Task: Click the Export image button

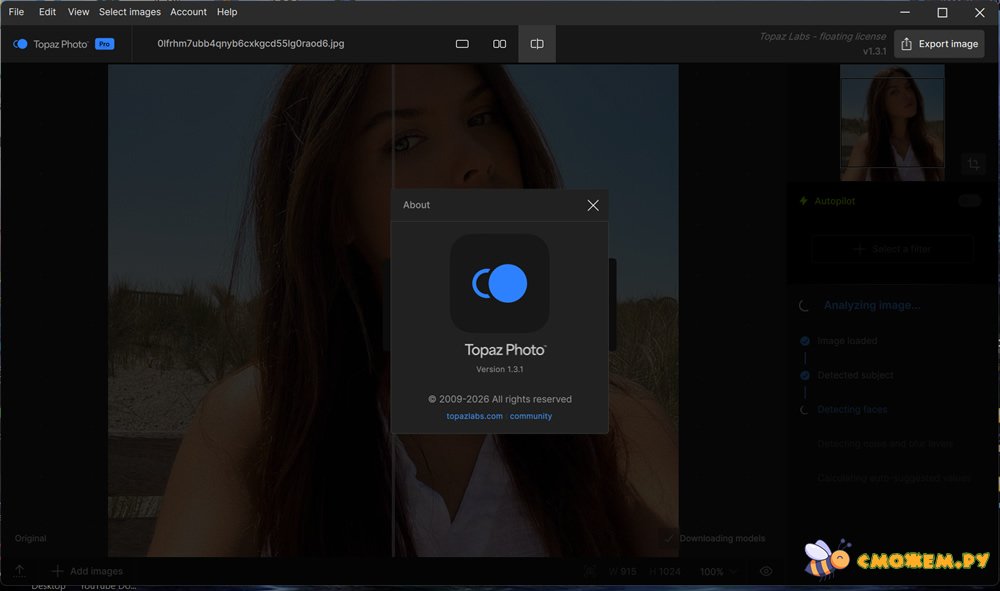Action: pos(938,44)
